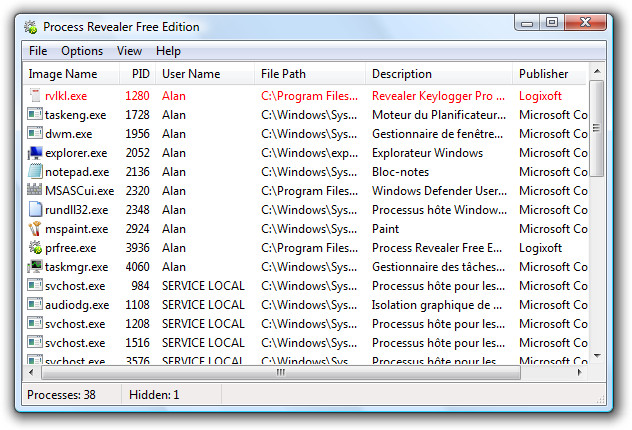Sort by User Name column header
This screenshot has height=430, width=632.
(x=205, y=74)
